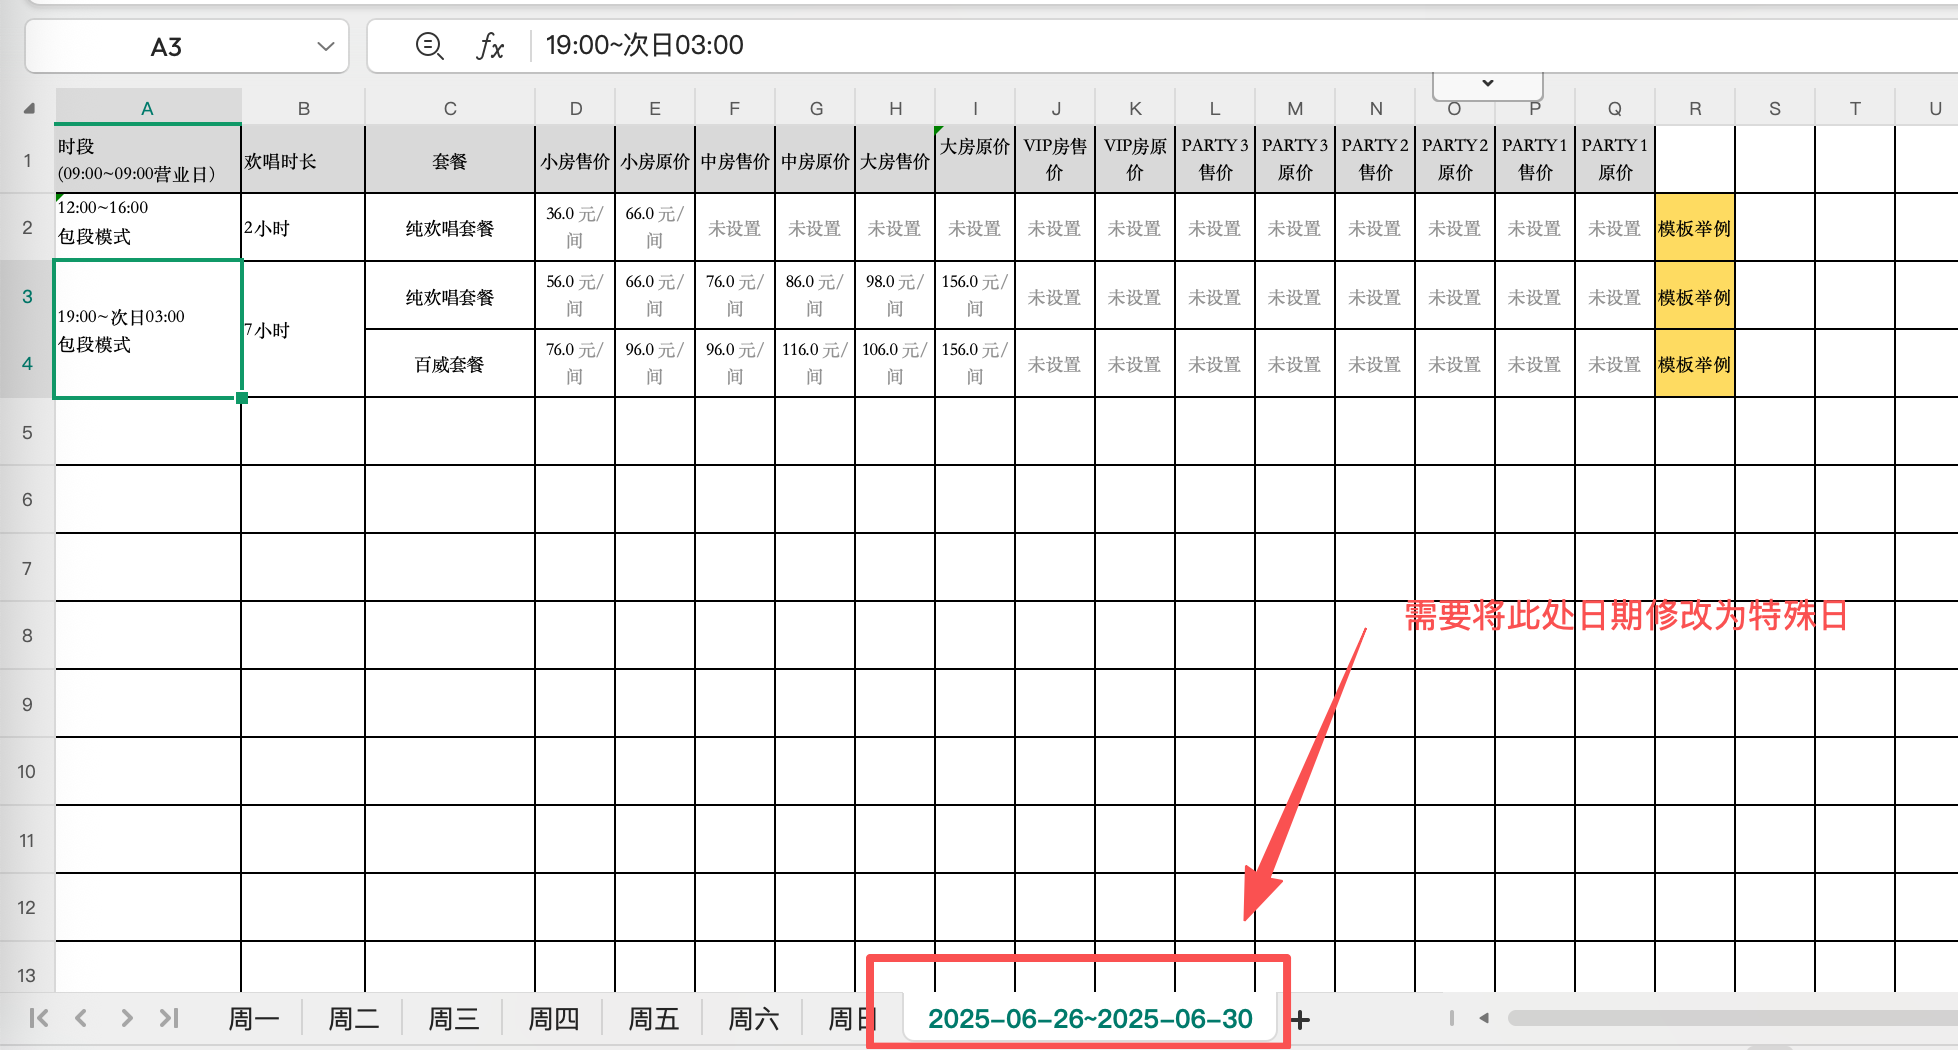This screenshot has height=1050, width=1958.
Task: Go to previous sheet tab arrow
Action: pos(82,1018)
